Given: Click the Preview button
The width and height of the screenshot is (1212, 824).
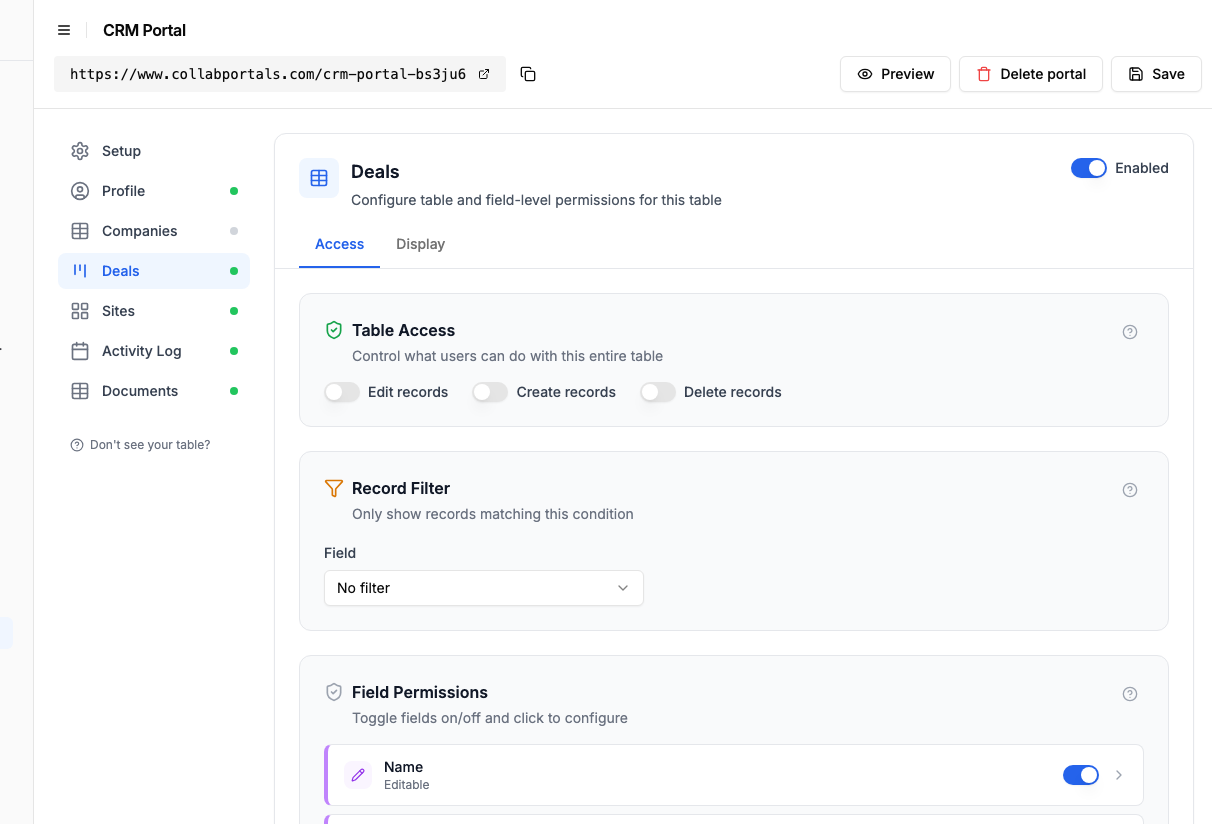Looking at the screenshot, I should 895,74.
